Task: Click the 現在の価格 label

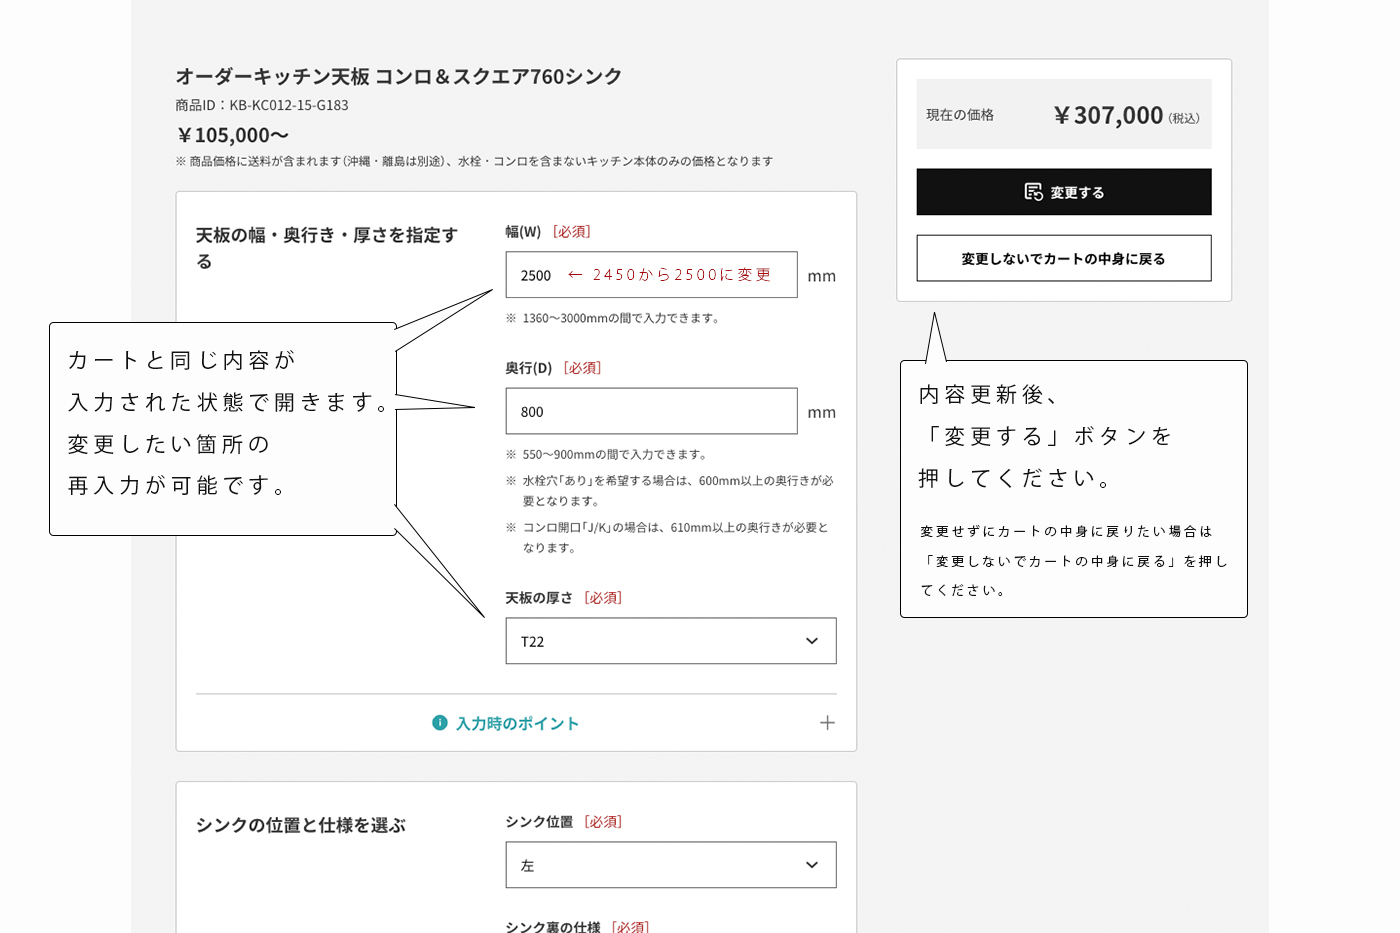Action: (961, 114)
